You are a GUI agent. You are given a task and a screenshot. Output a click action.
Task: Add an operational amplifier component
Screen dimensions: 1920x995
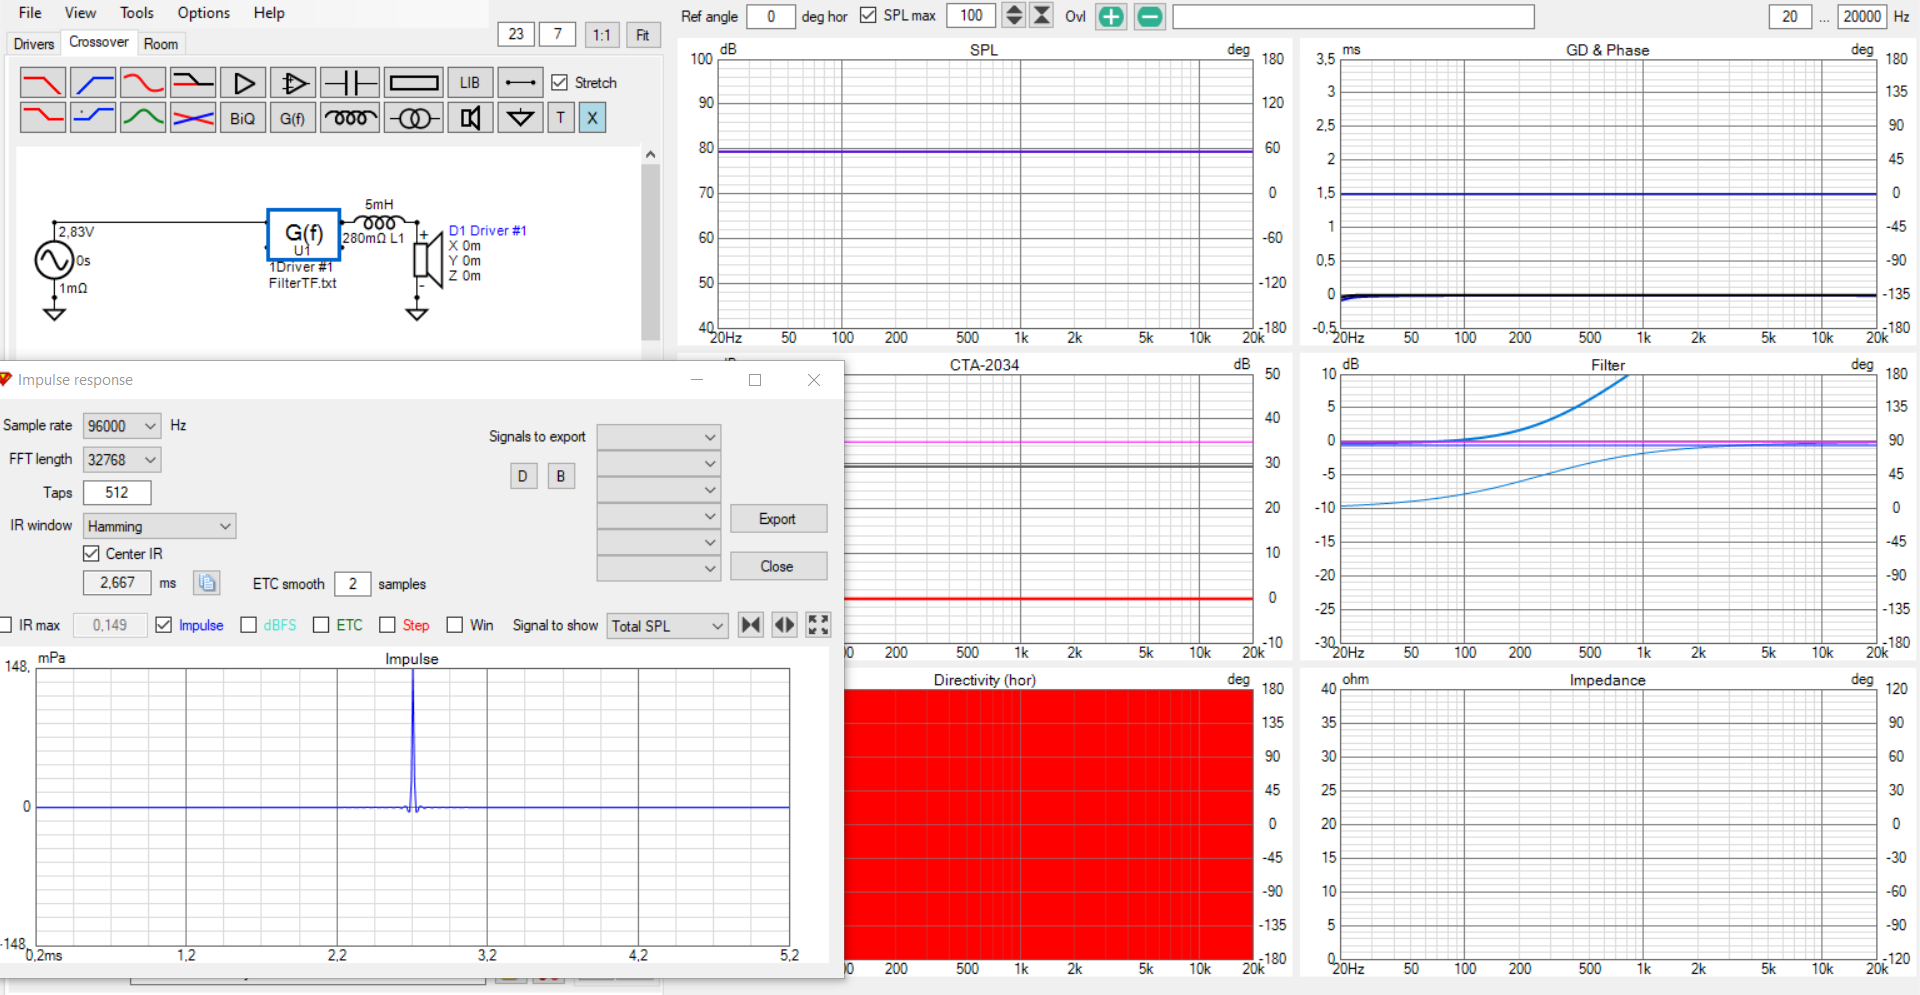293,82
